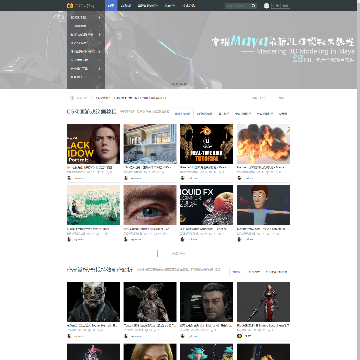Select the blue highlighted tab in the top navigation
The width and height of the screenshot is (360, 360).
pyautogui.click(x=111, y=5)
